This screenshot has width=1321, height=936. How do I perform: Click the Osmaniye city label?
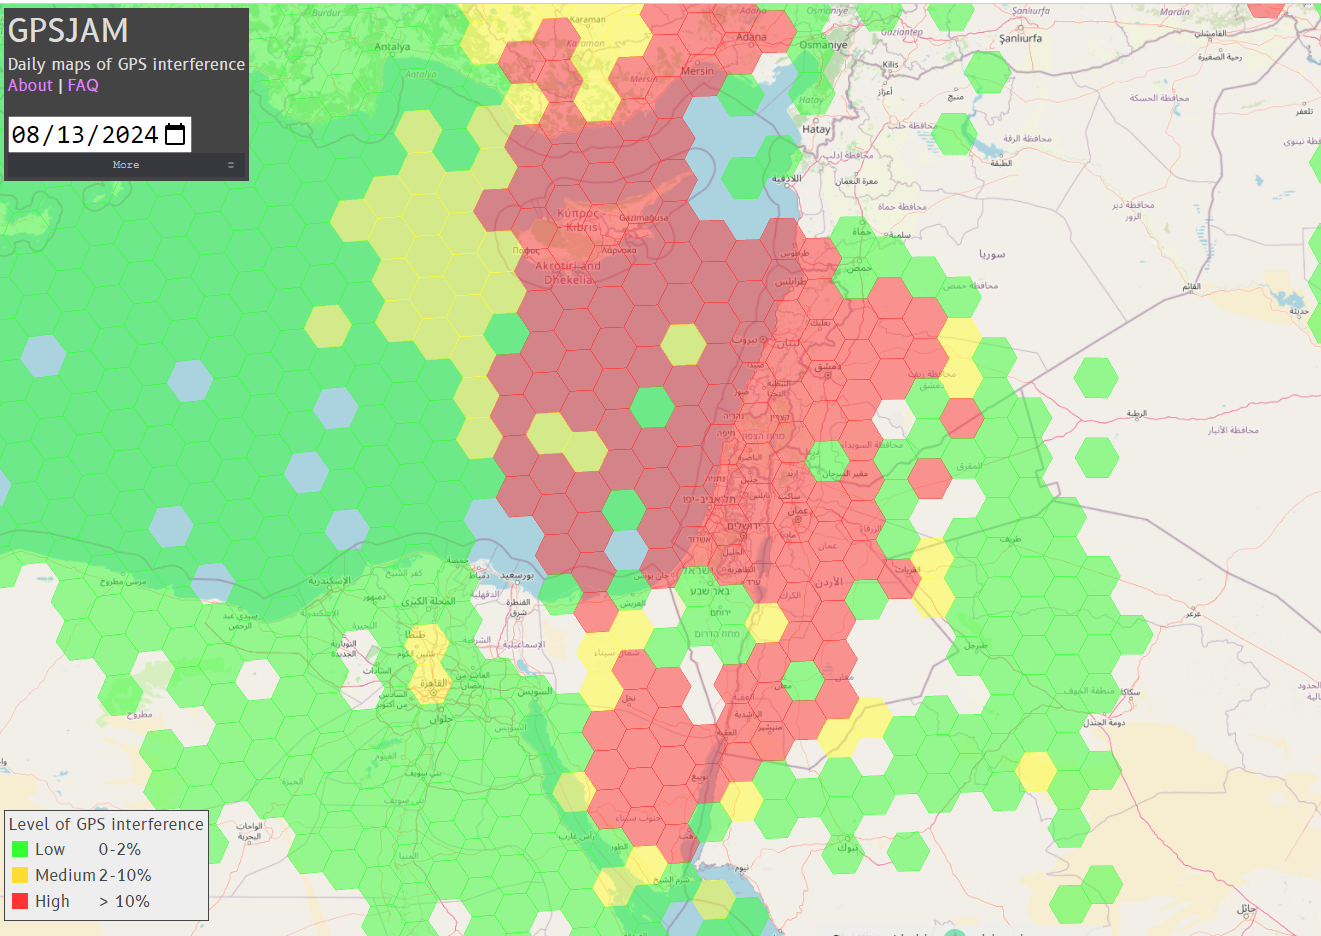click(823, 45)
